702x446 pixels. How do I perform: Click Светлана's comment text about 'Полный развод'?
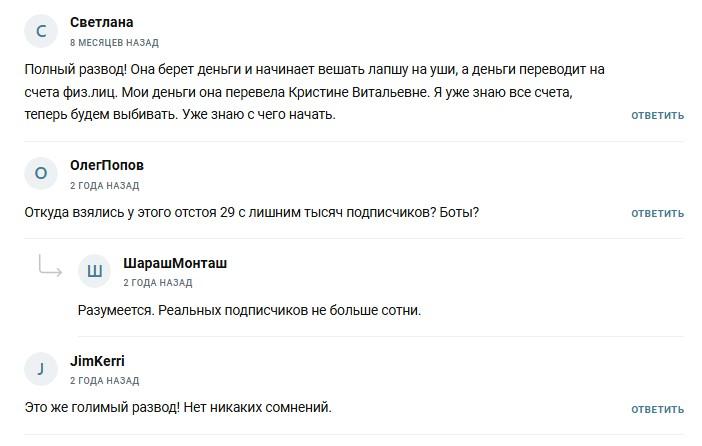coord(314,92)
